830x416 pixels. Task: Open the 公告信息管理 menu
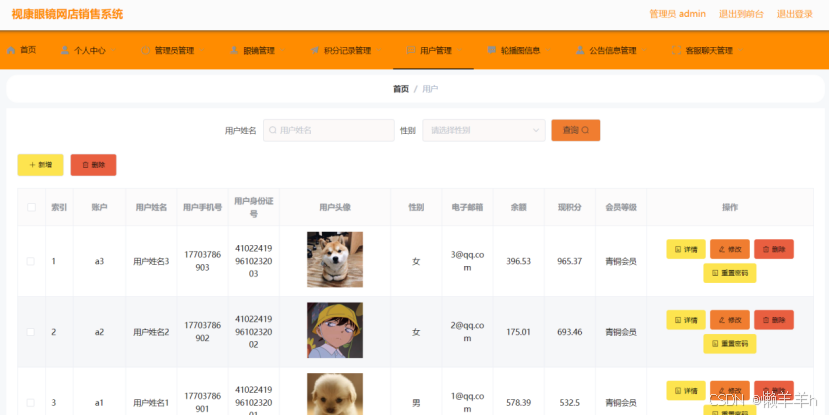[611, 50]
